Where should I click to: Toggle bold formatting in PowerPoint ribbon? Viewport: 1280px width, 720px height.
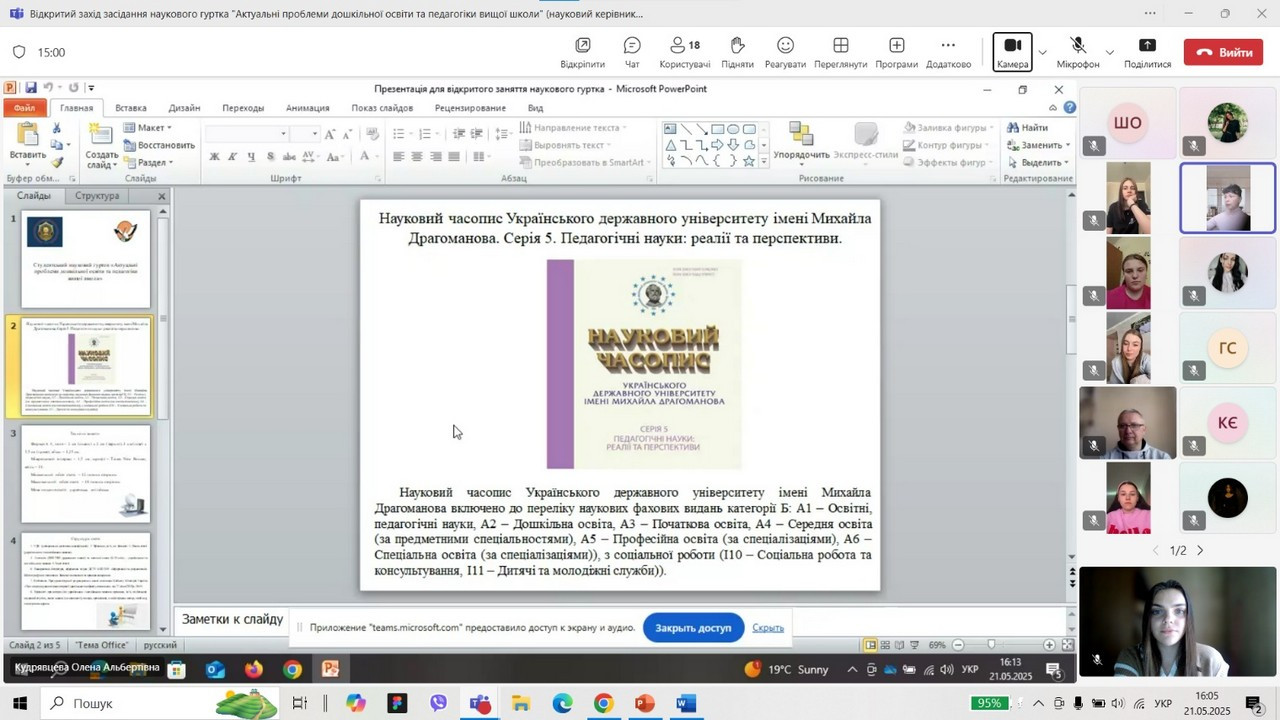pyautogui.click(x=214, y=157)
